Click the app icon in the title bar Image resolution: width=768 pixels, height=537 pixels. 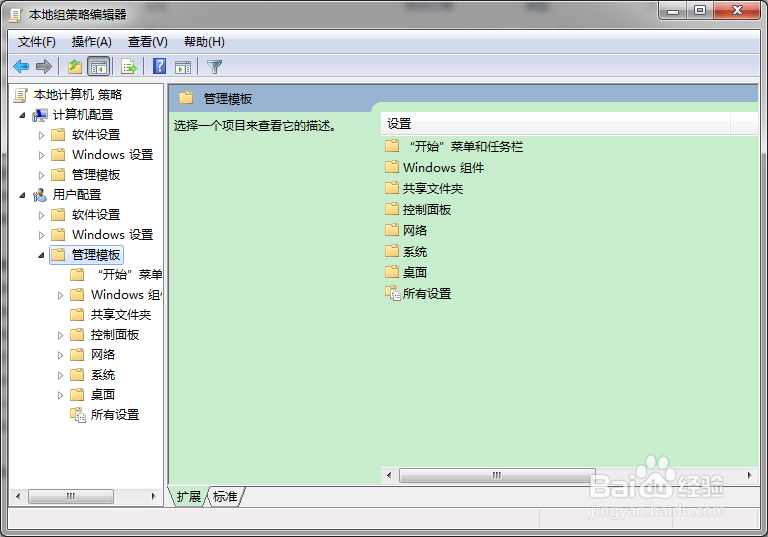click(16, 15)
